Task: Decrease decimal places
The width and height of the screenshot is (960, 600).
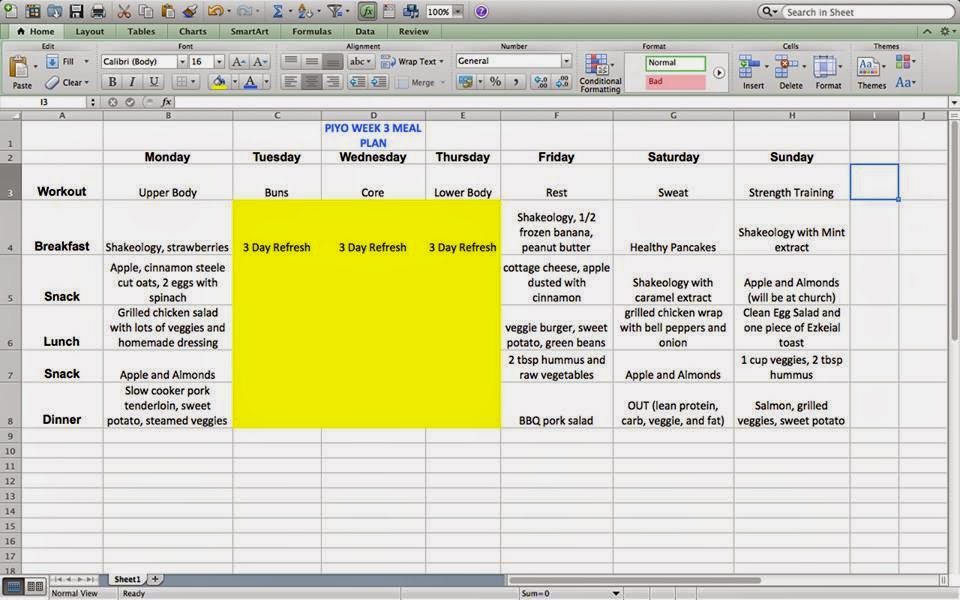Action: click(x=562, y=81)
